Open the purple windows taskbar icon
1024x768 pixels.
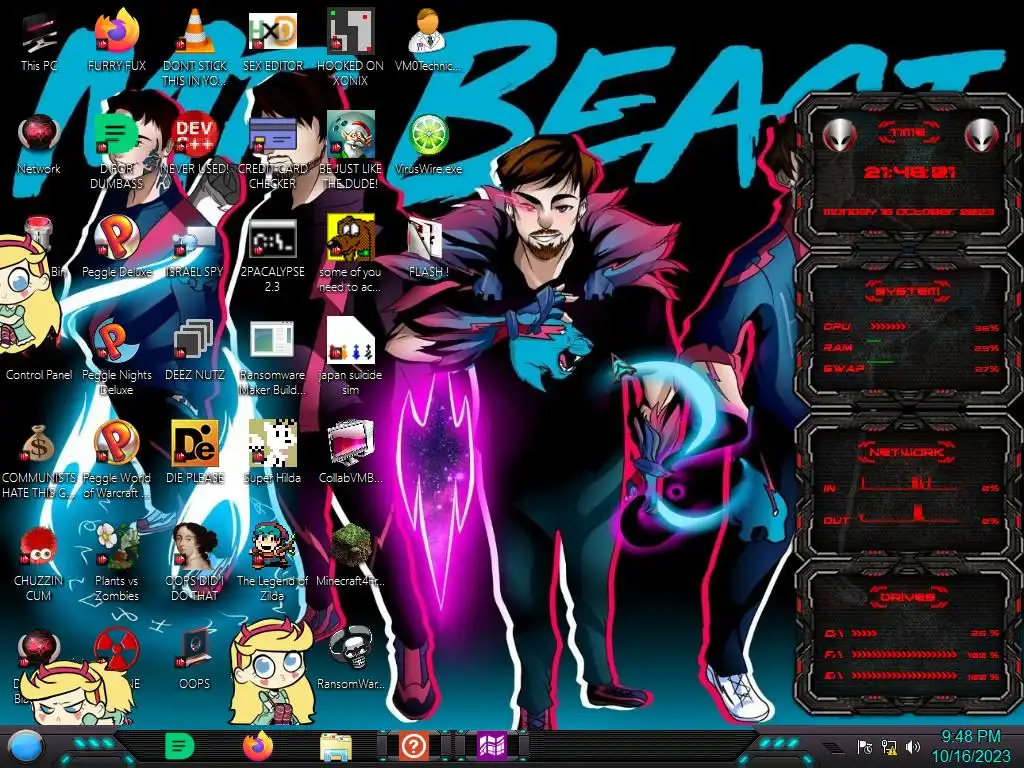(x=492, y=746)
